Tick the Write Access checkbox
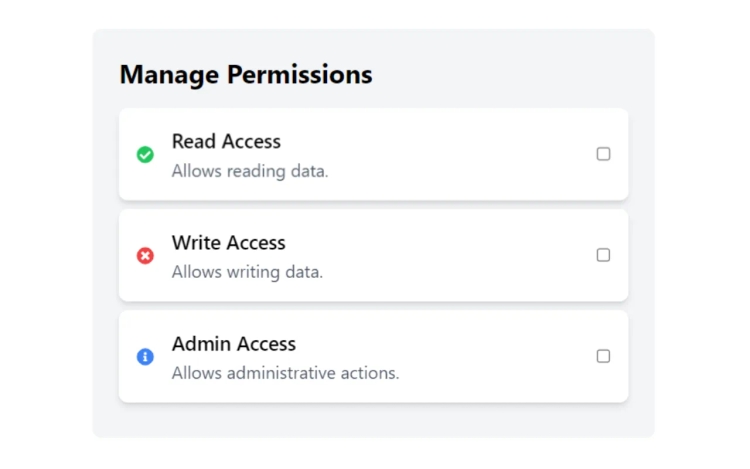 (x=603, y=255)
